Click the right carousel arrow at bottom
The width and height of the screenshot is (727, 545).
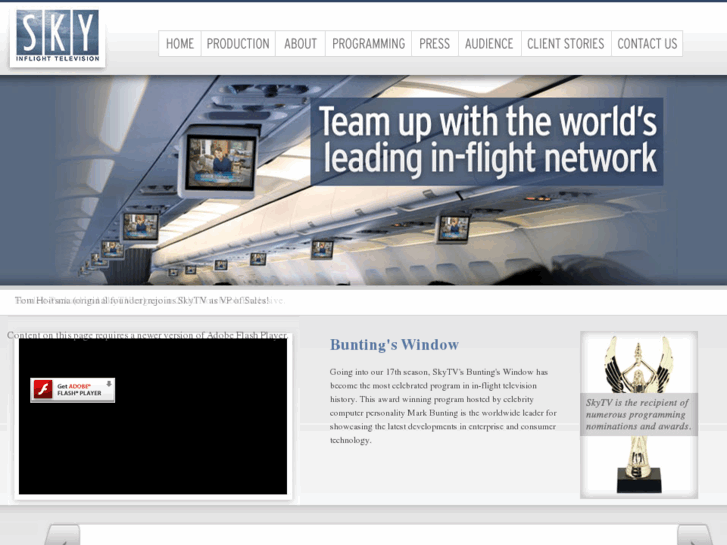tap(695, 535)
